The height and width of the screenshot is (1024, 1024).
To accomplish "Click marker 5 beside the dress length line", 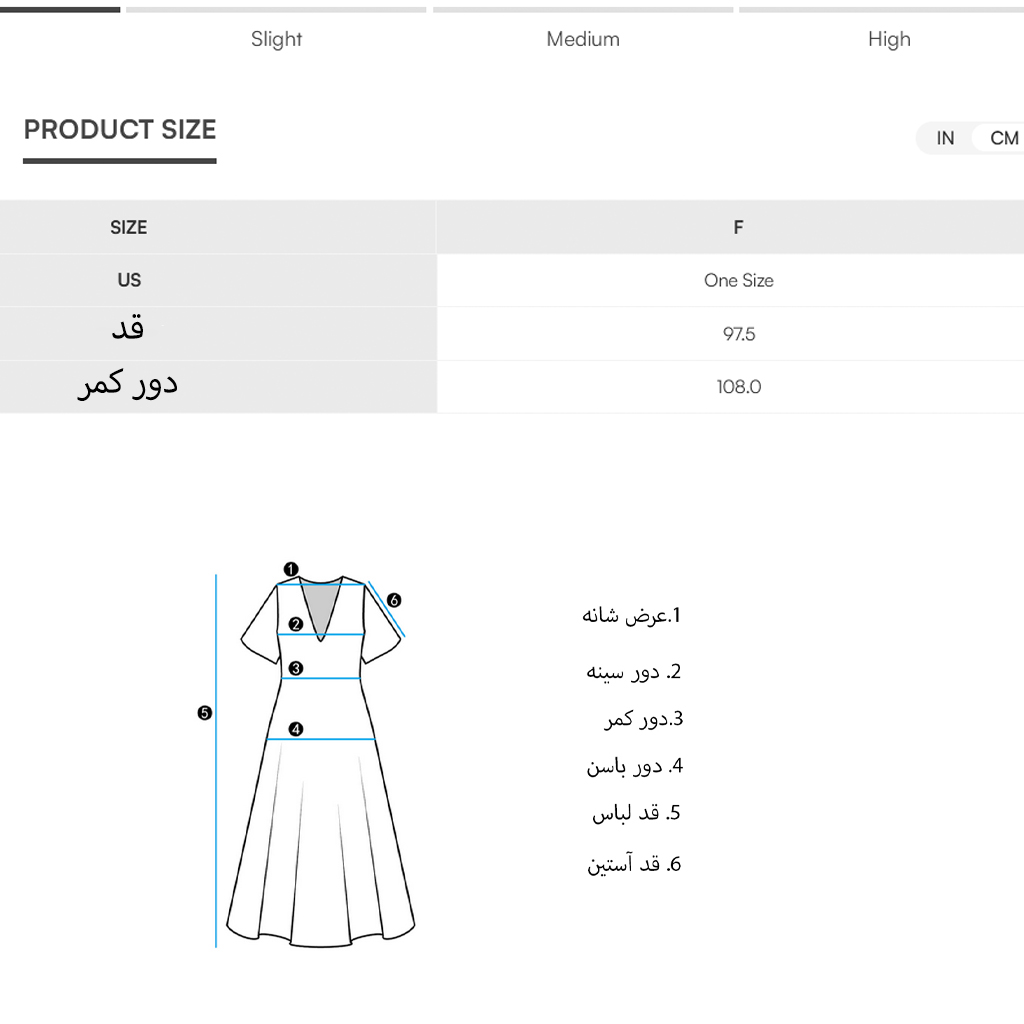I will (205, 713).
